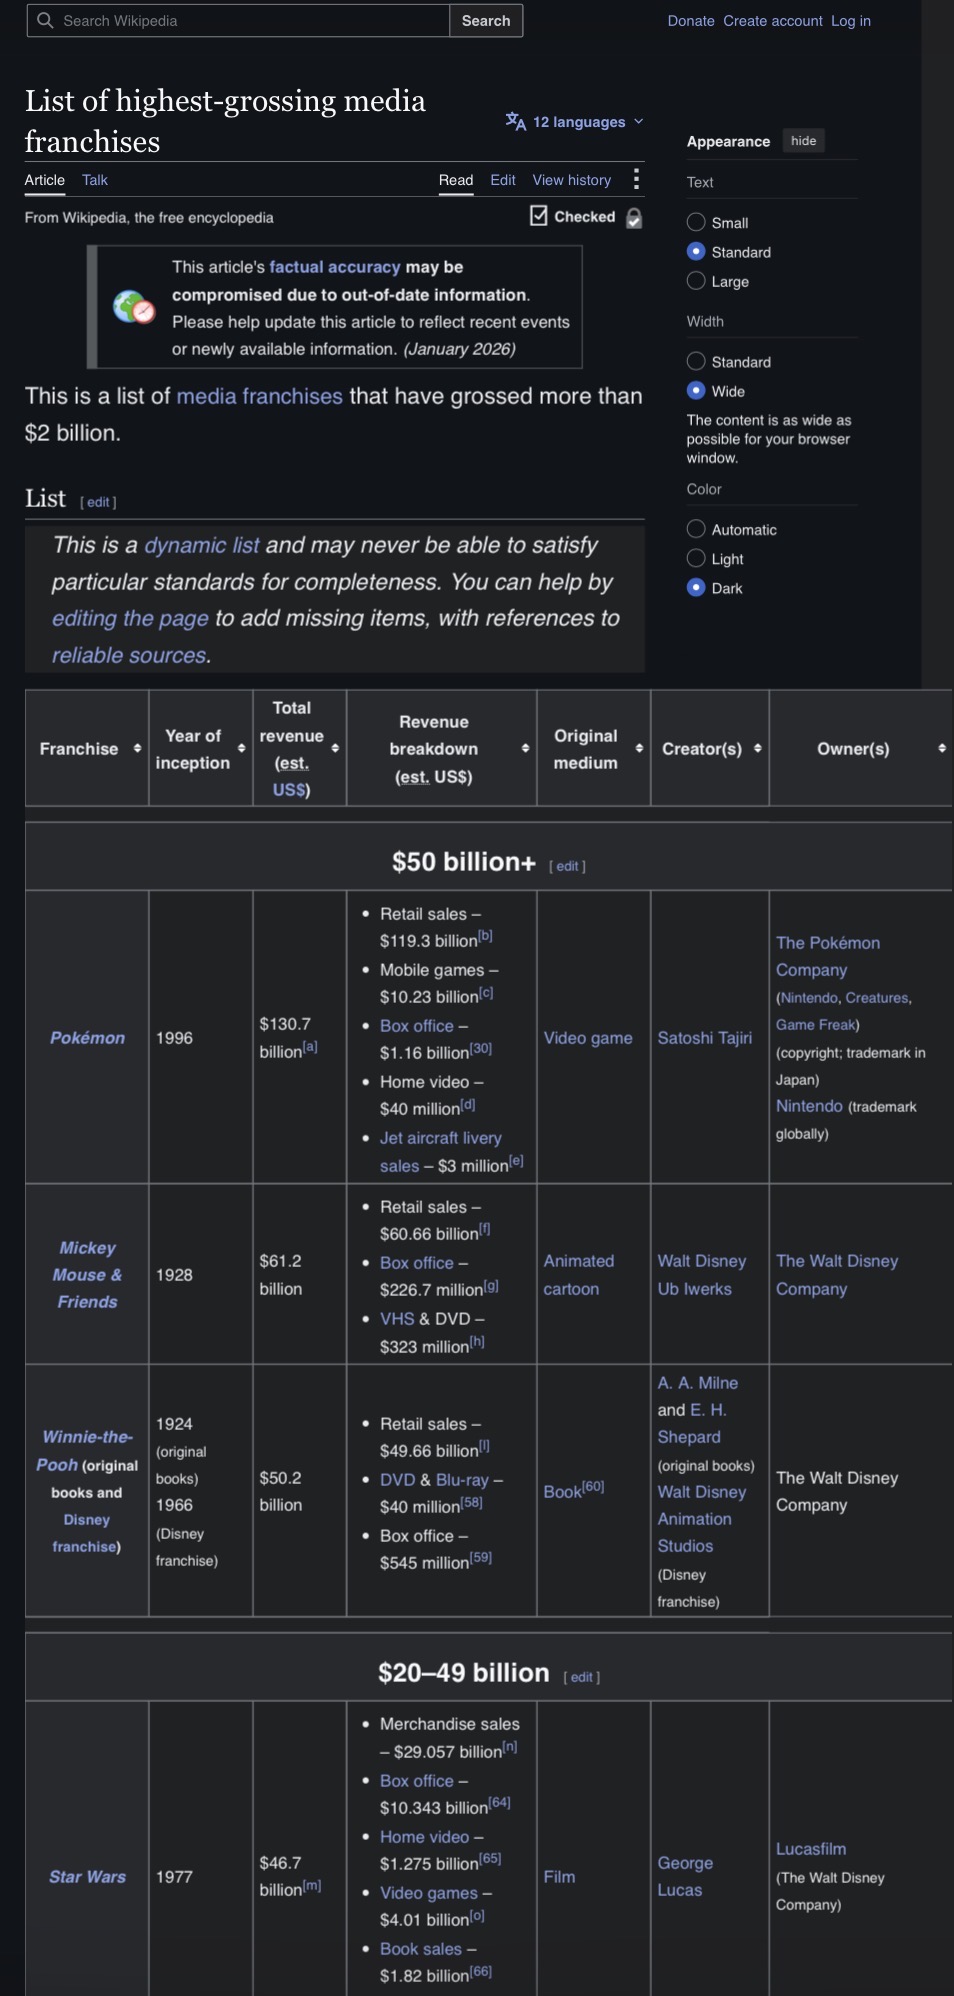Viewport: 954px width, 1996px height.
Task: Click the search magnifier icon
Action: tap(45, 20)
